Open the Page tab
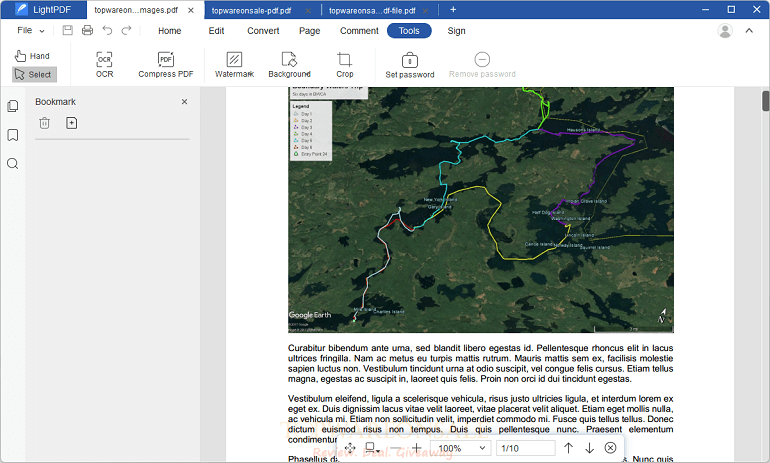The width and height of the screenshot is (770, 463). (309, 30)
